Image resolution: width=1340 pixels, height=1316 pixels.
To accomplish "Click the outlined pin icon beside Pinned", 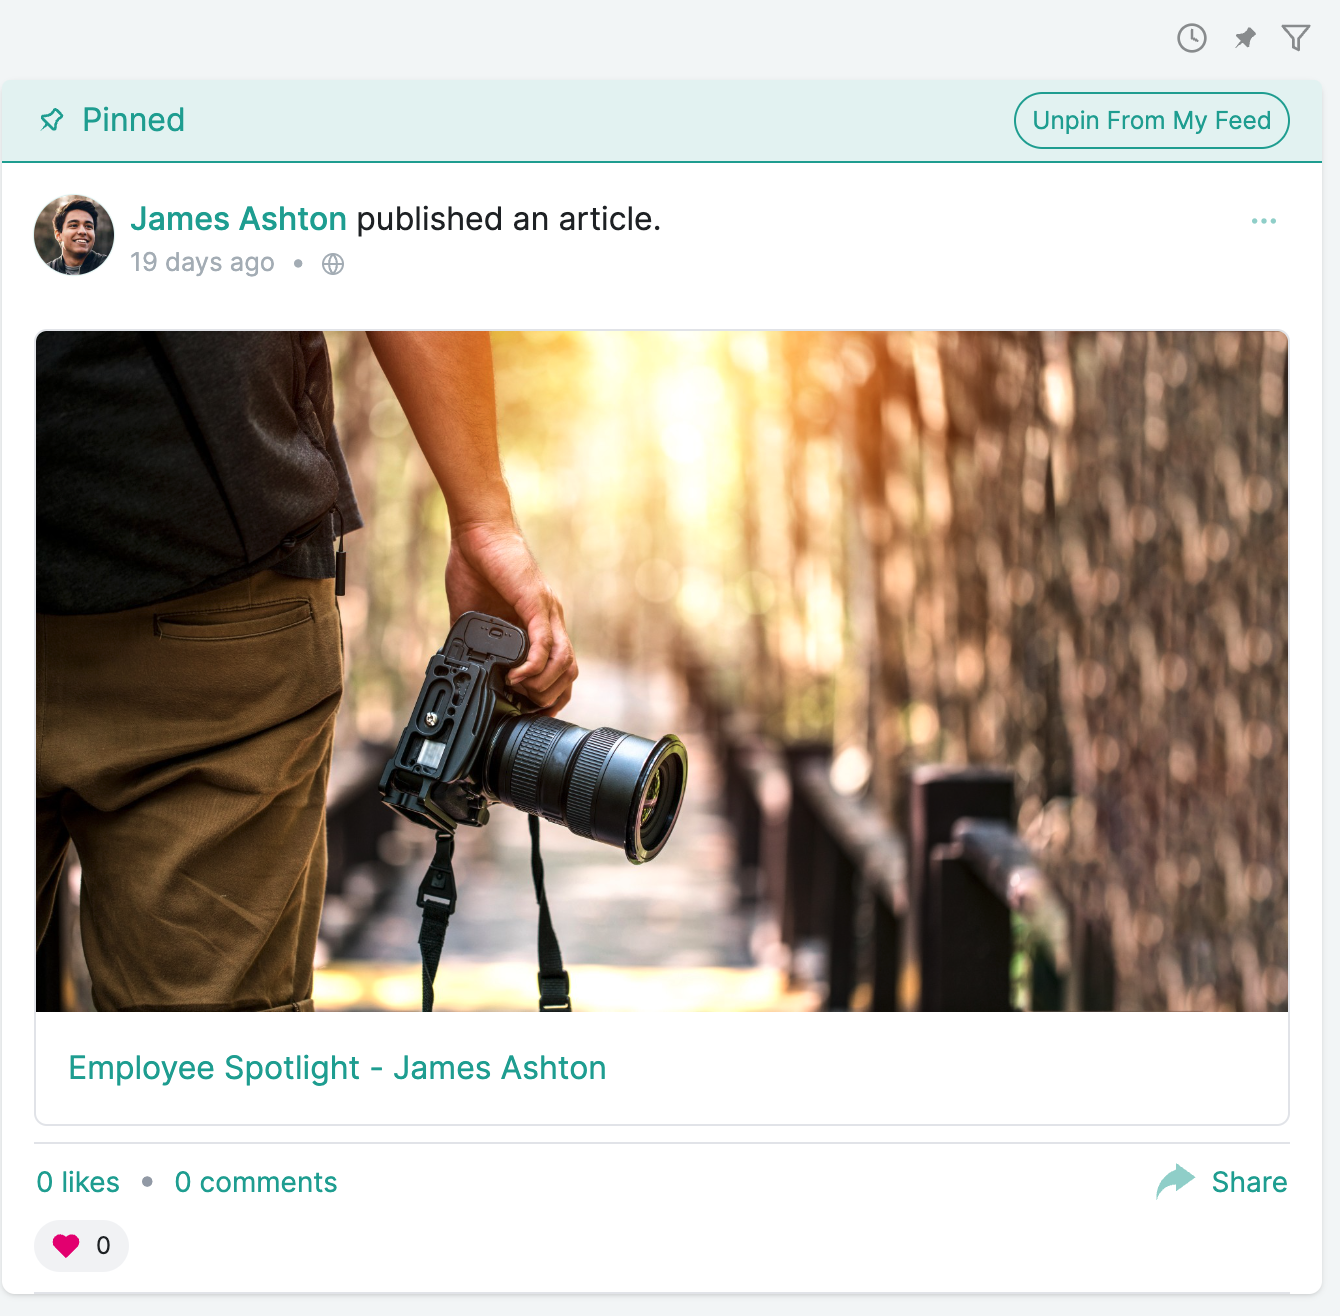I will point(52,120).
